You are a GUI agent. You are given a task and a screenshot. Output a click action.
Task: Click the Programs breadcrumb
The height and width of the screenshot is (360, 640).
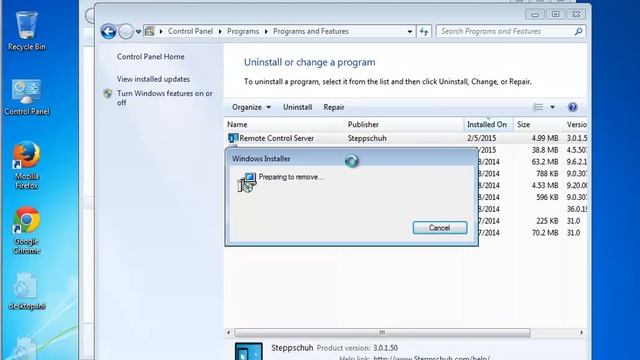pyautogui.click(x=243, y=31)
